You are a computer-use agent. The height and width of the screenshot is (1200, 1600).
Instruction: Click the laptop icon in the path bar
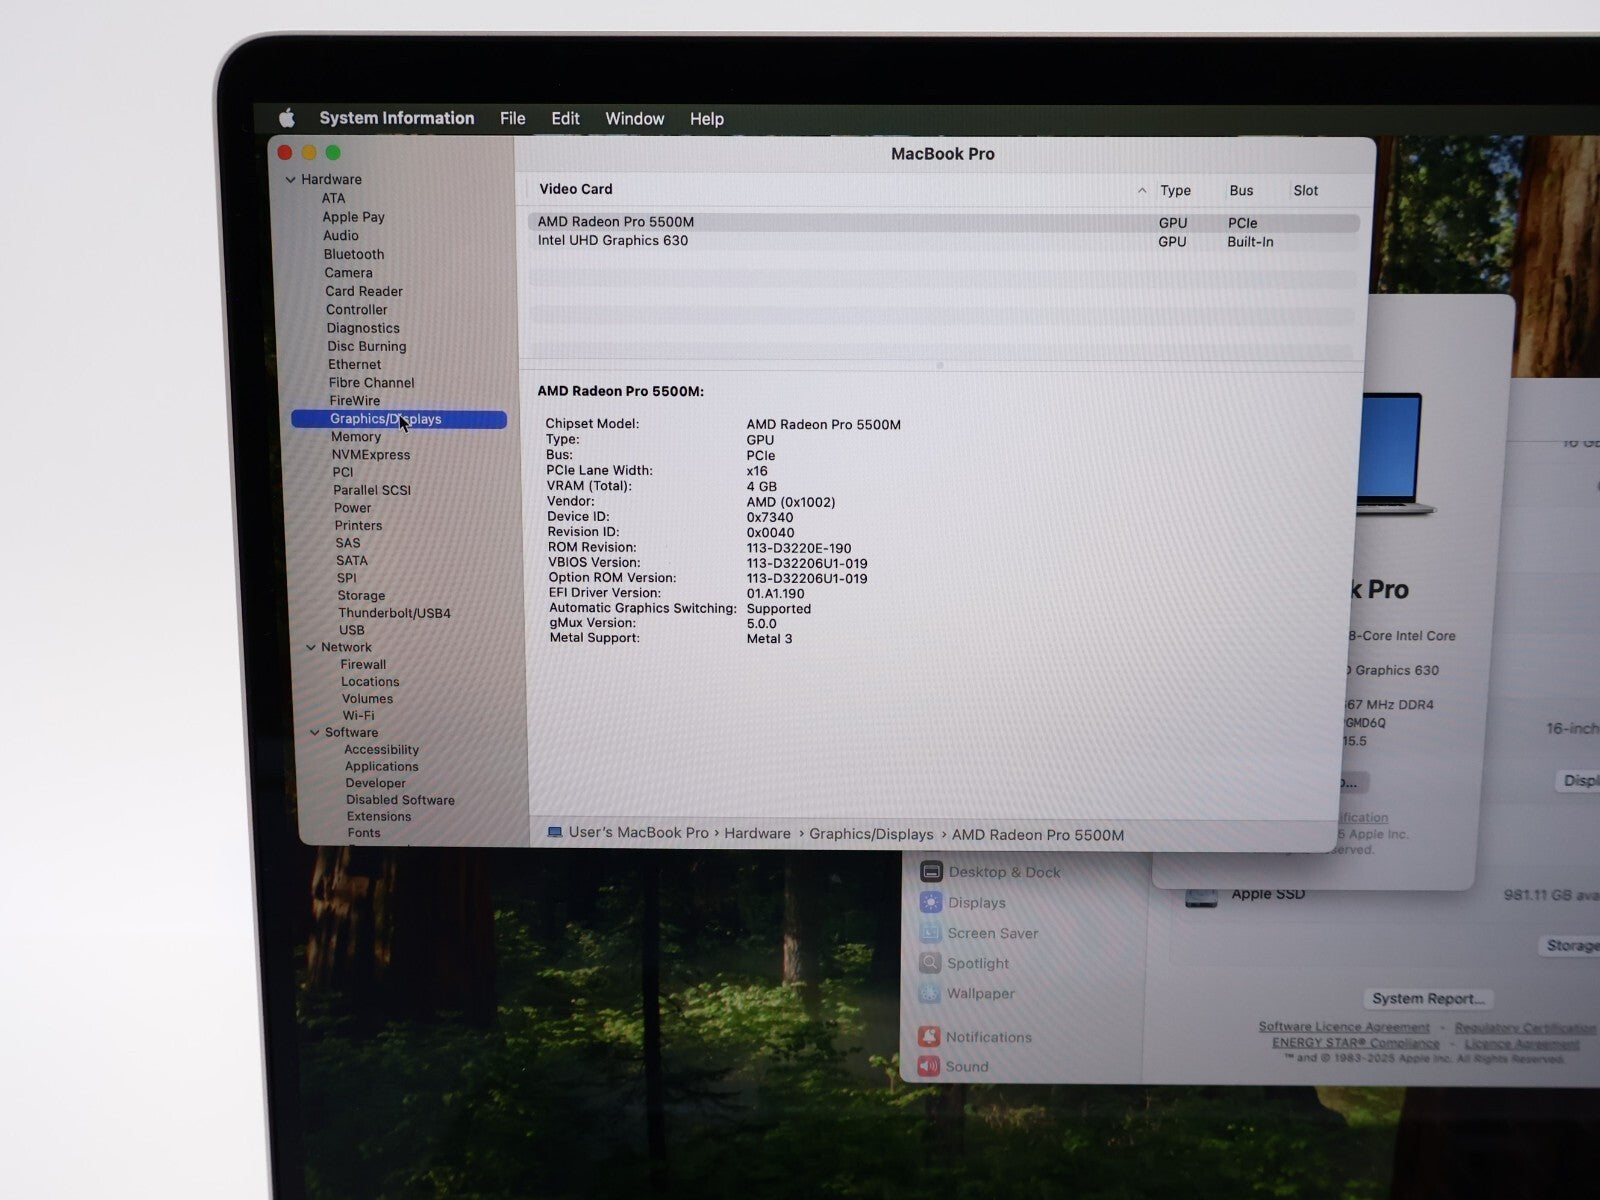(x=555, y=832)
